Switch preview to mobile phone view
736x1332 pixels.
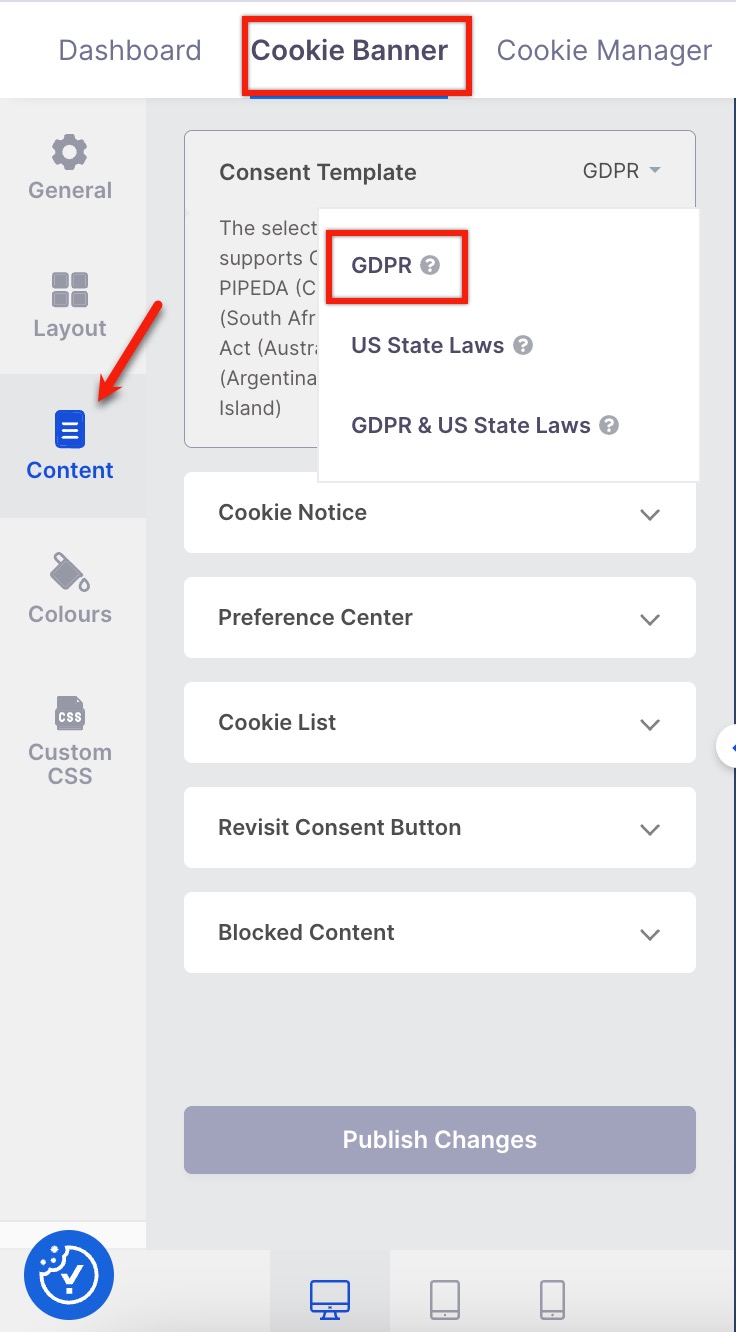[x=552, y=1299]
